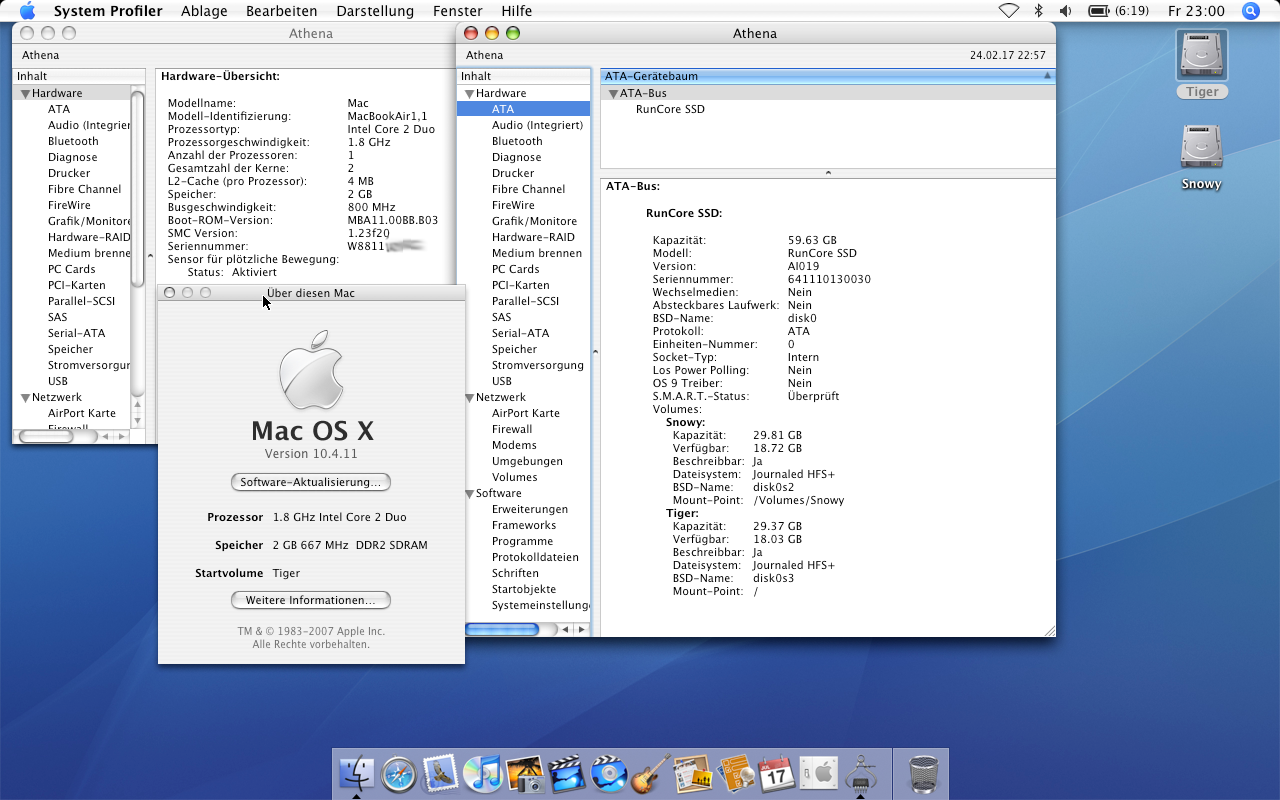
Task: Click the split-pane collapse arrow below device tree
Action: (x=828, y=173)
